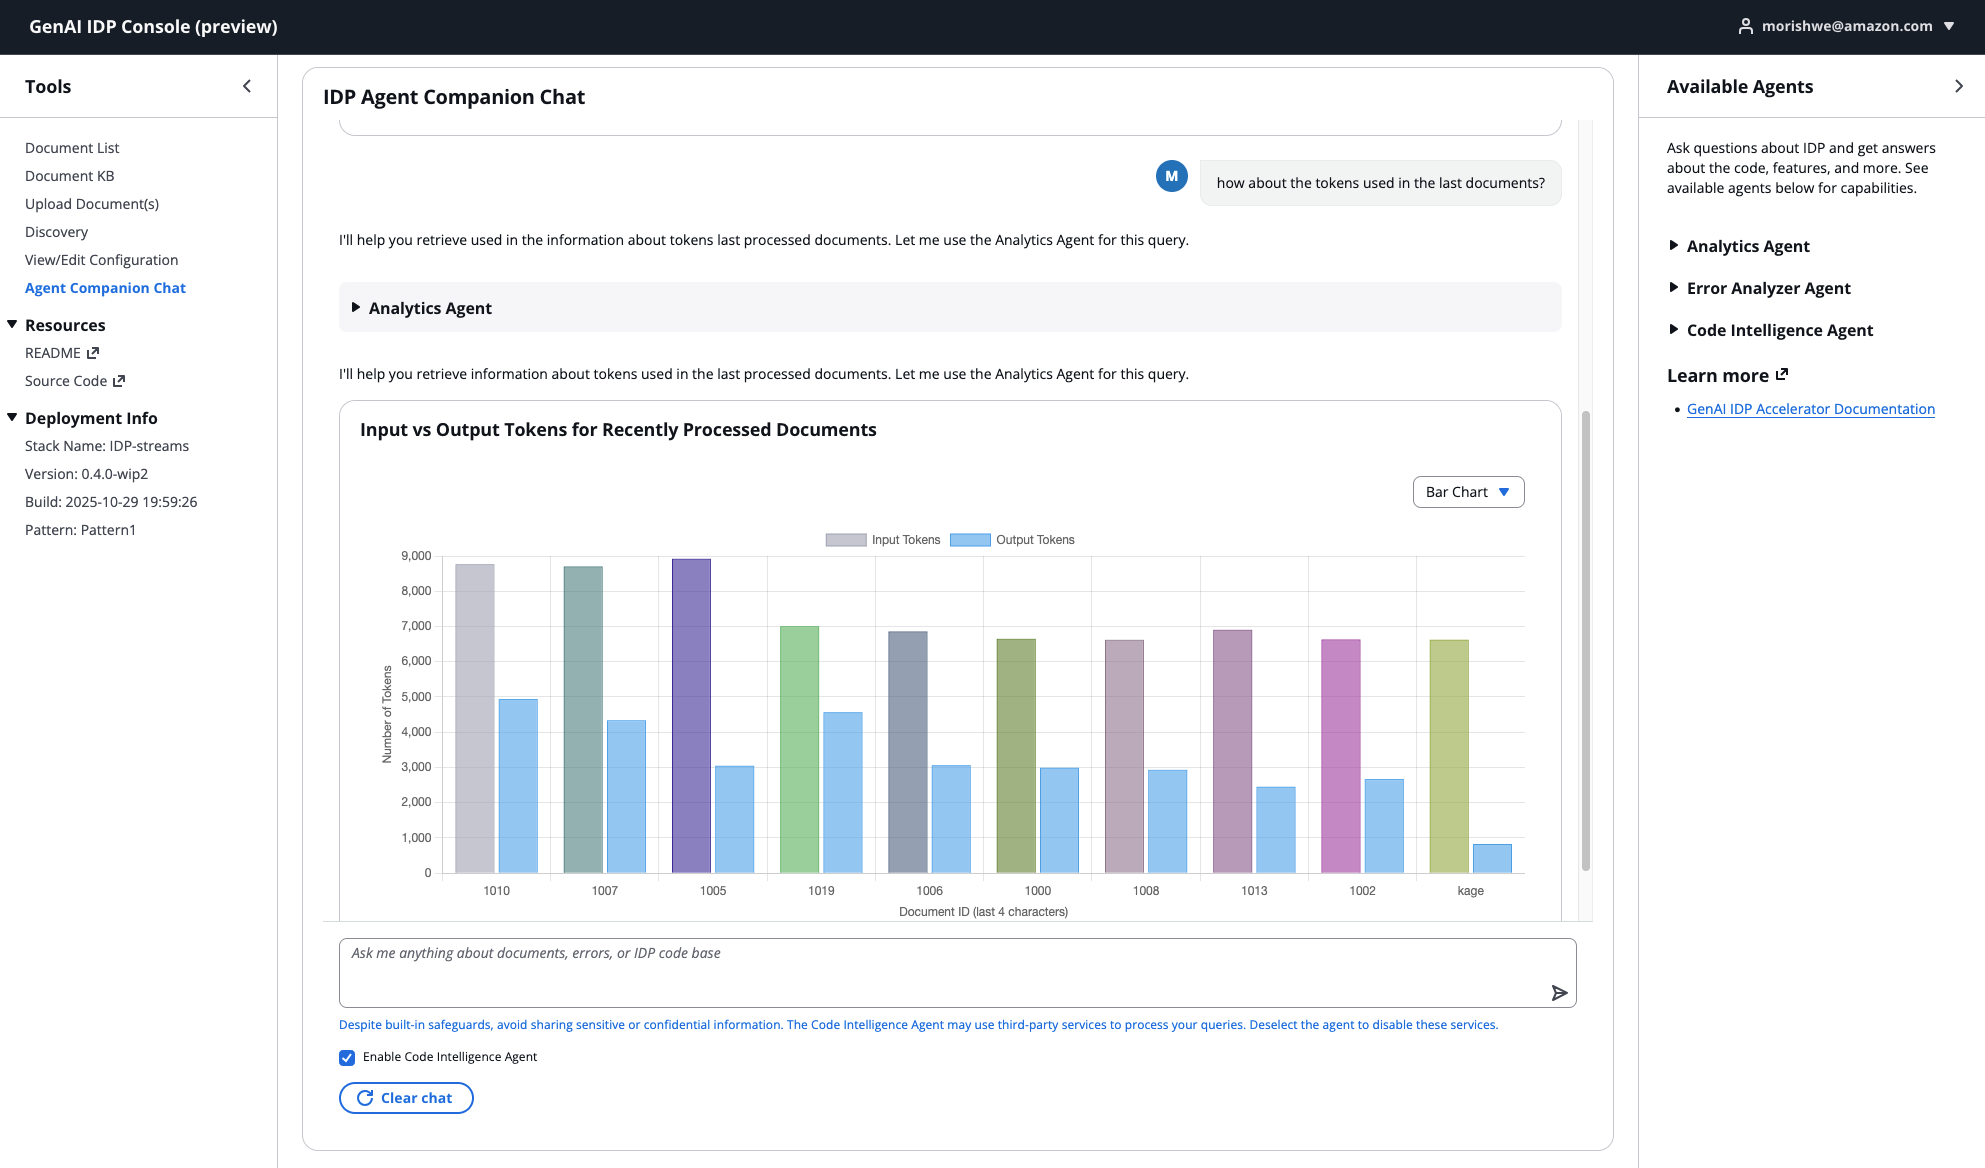Click the user avatar M badge
This screenshot has height=1168, width=1985.
(1171, 176)
